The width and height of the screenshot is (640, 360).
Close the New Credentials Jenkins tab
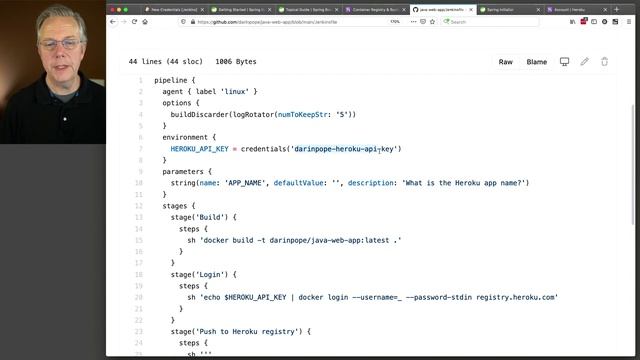coord(202,9)
